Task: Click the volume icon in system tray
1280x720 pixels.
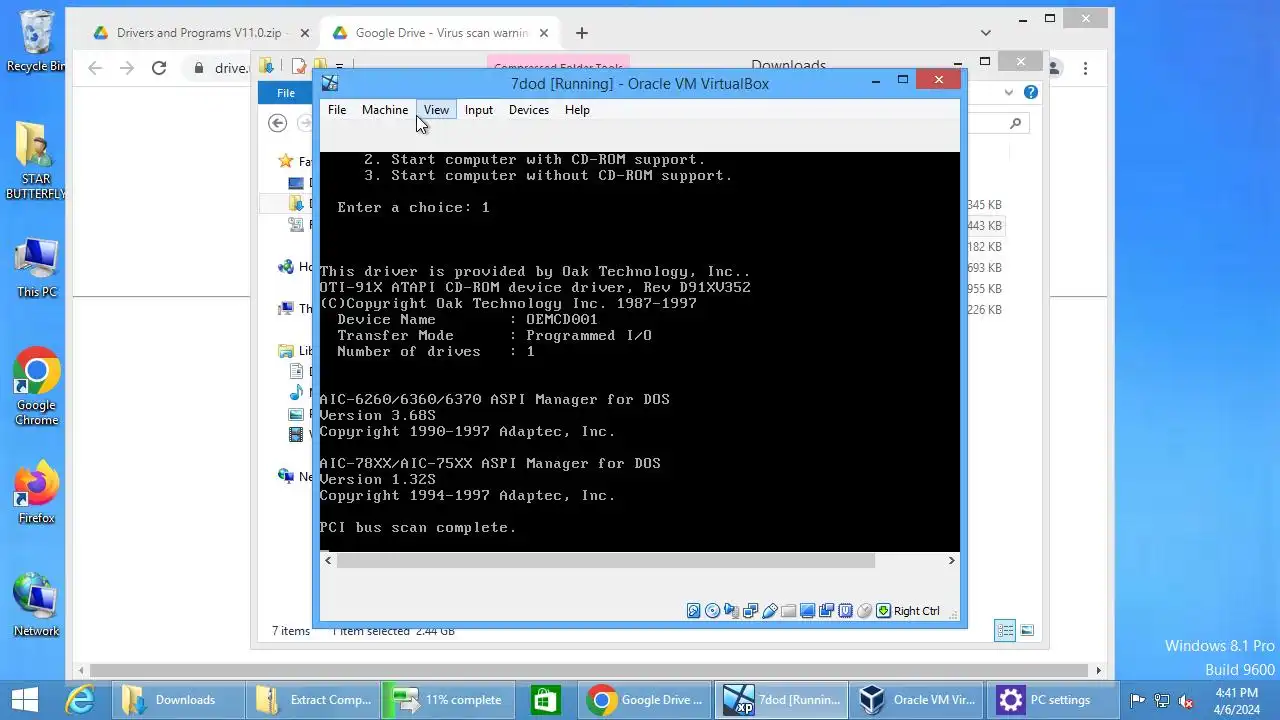Action: click(x=1187, y=701)
